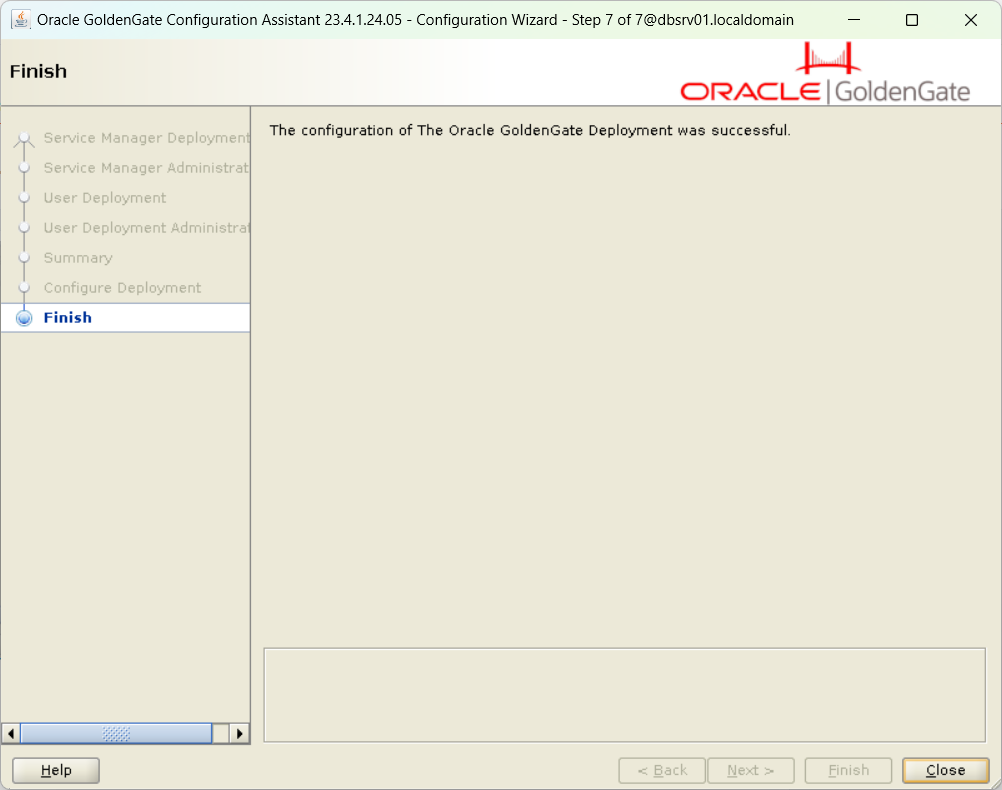Click the sidebar horizontal scrollbar thumb
Viewport: 1002px width, 790px height.
point(116,733)
